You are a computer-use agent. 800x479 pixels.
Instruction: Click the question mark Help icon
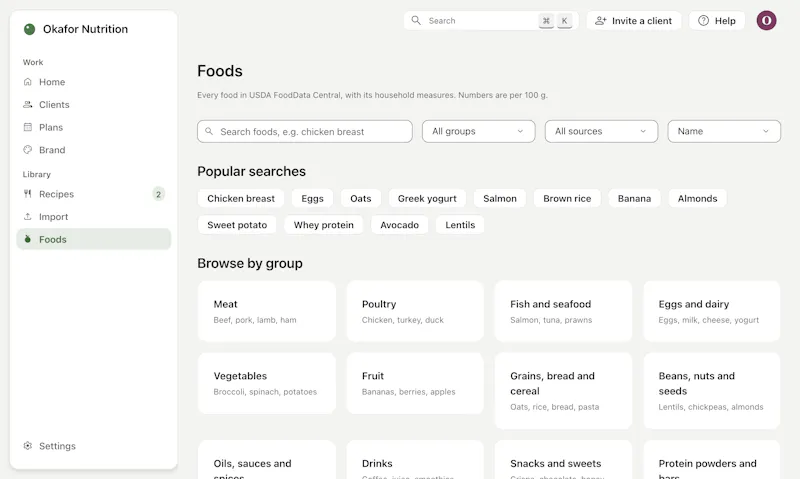click(704, 20)
